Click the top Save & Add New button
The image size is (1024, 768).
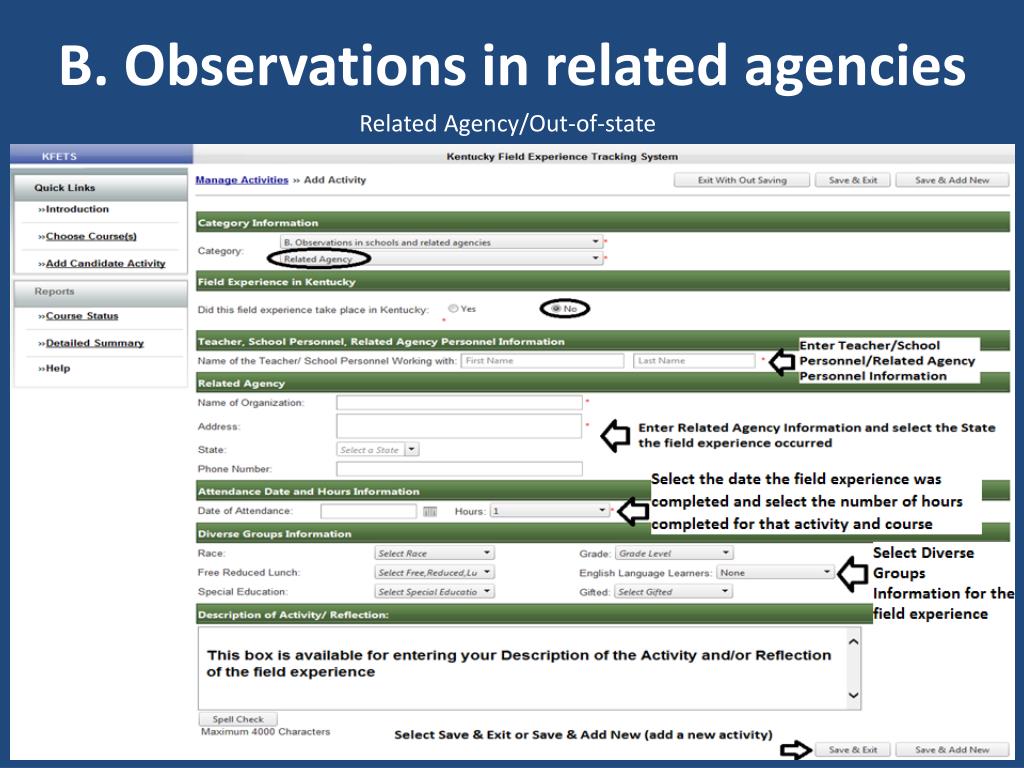(x=952, y=180)
